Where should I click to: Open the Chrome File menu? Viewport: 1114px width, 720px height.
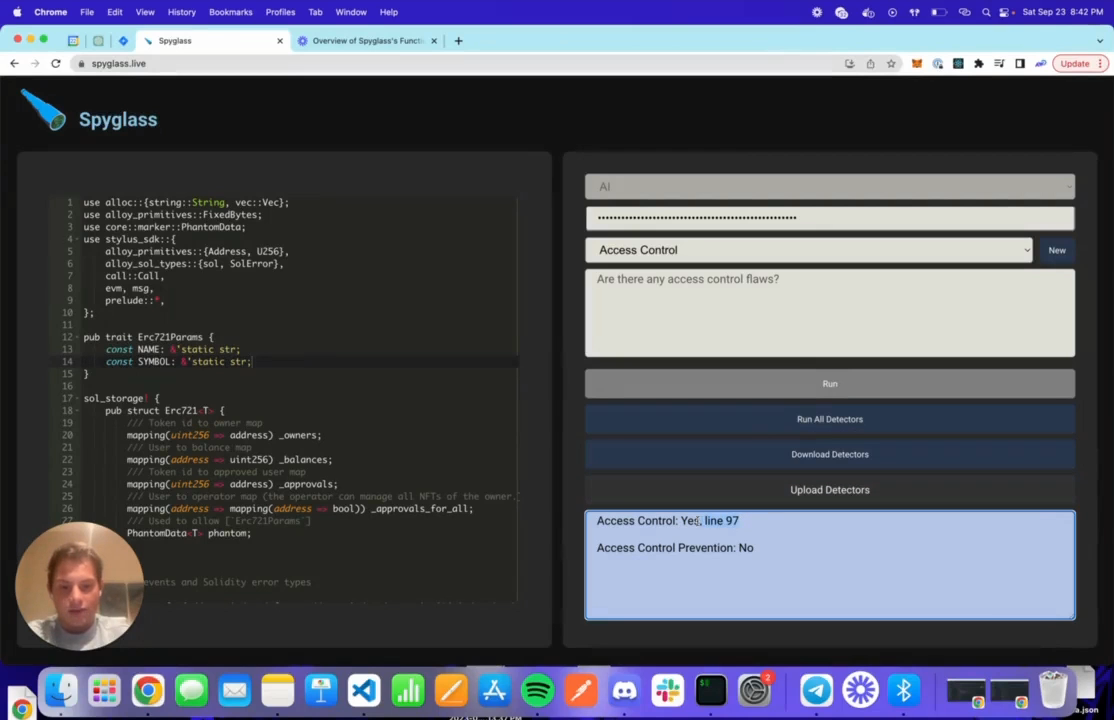click(87, 12)
